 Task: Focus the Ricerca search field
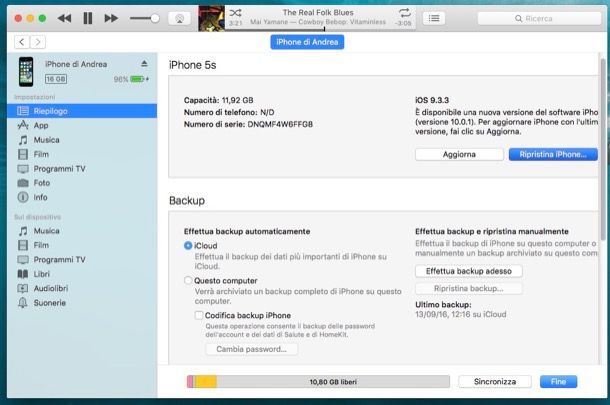539,18
